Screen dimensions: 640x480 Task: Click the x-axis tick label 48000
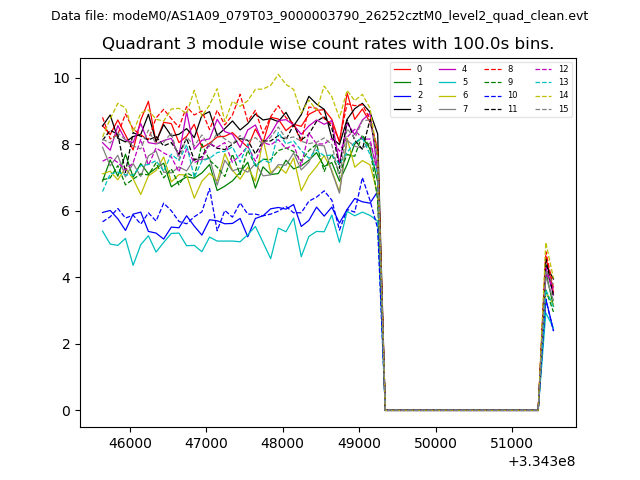click(283, 442)
